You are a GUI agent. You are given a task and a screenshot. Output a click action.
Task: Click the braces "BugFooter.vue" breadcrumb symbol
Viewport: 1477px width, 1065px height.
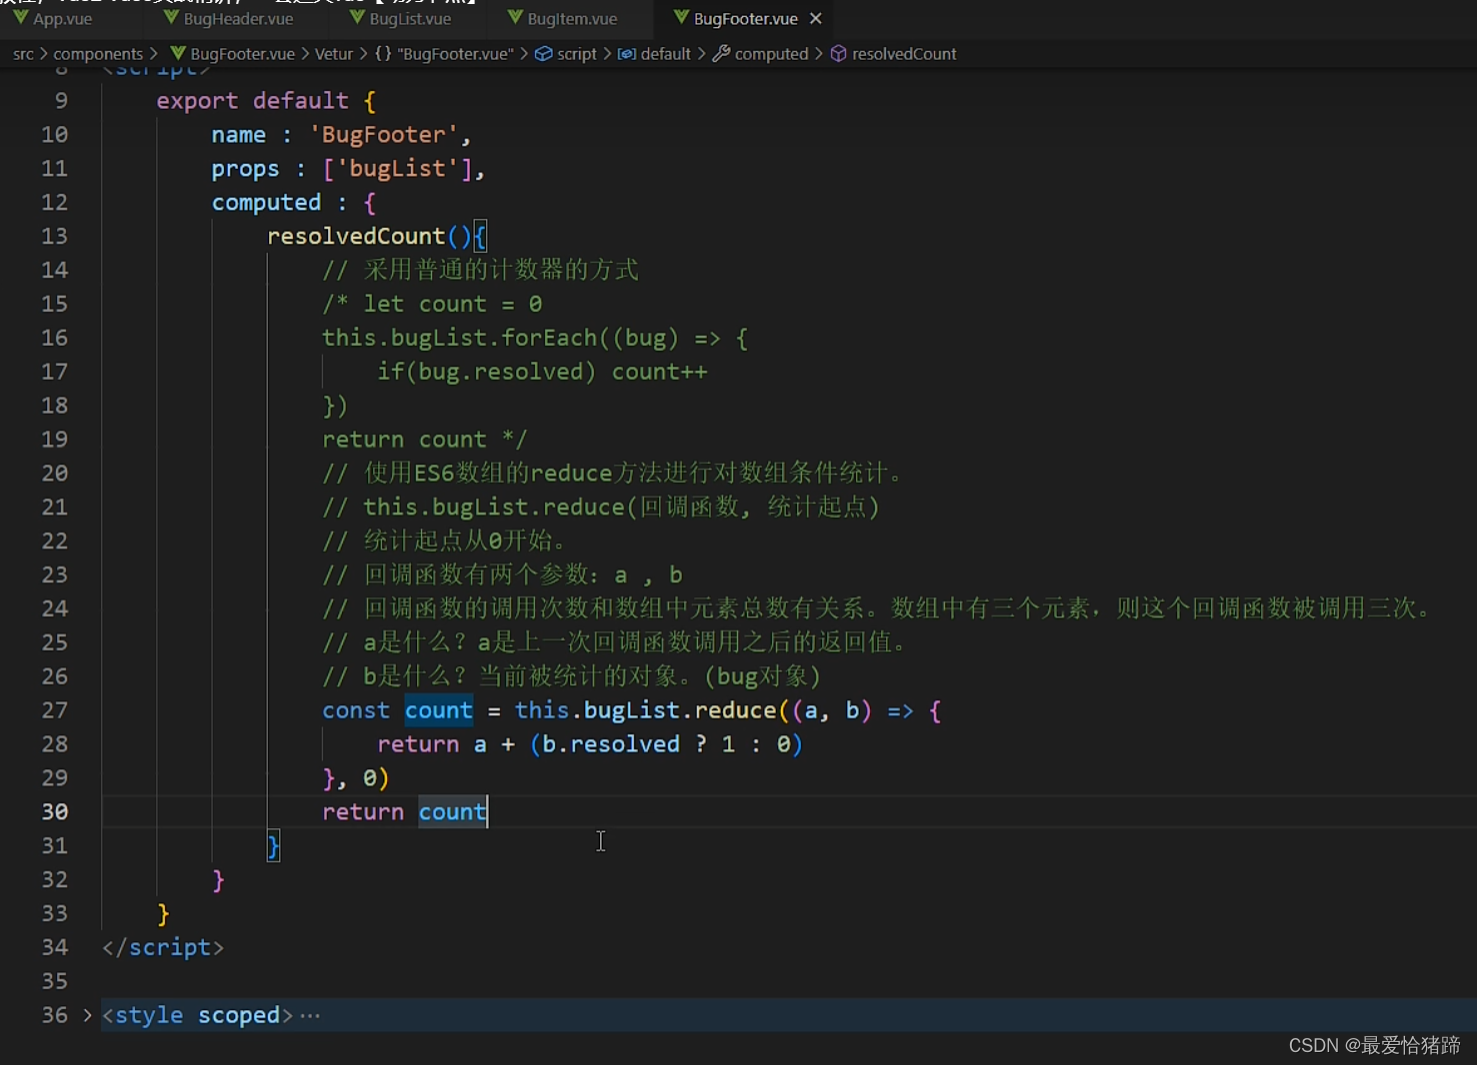pyautogui.click(x=444, y=54)
